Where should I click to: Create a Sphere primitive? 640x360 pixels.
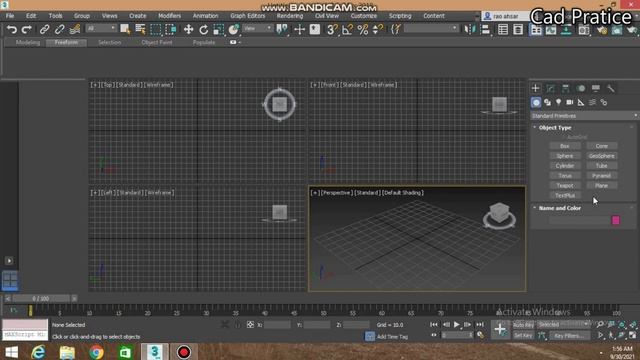point(565,156)
